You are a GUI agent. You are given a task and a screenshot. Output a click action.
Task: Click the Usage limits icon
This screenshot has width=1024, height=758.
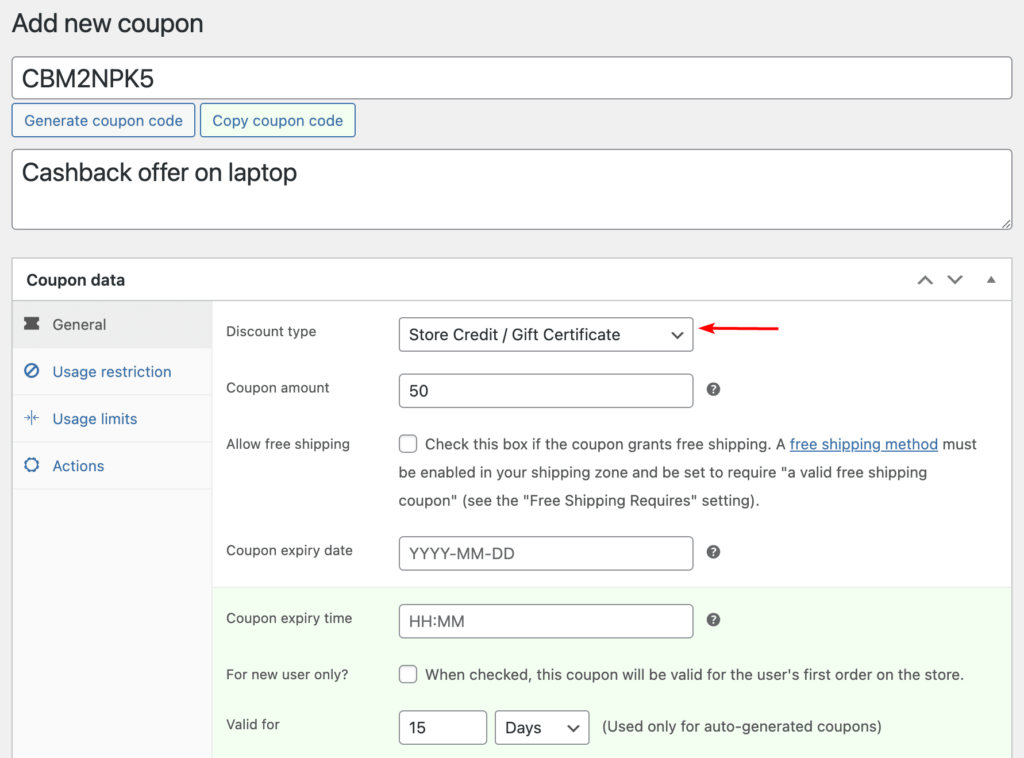pos(32,418)
